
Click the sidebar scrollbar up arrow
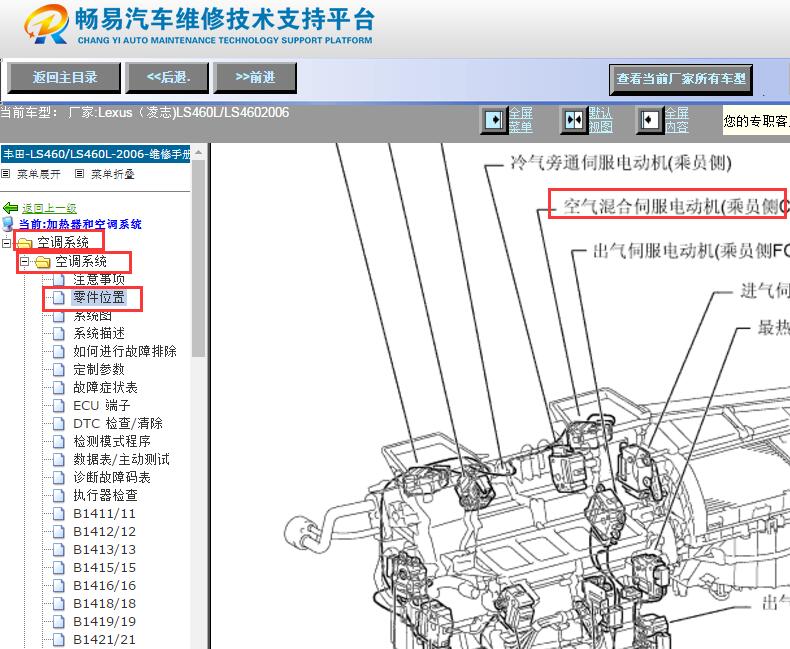click(199, 152)
